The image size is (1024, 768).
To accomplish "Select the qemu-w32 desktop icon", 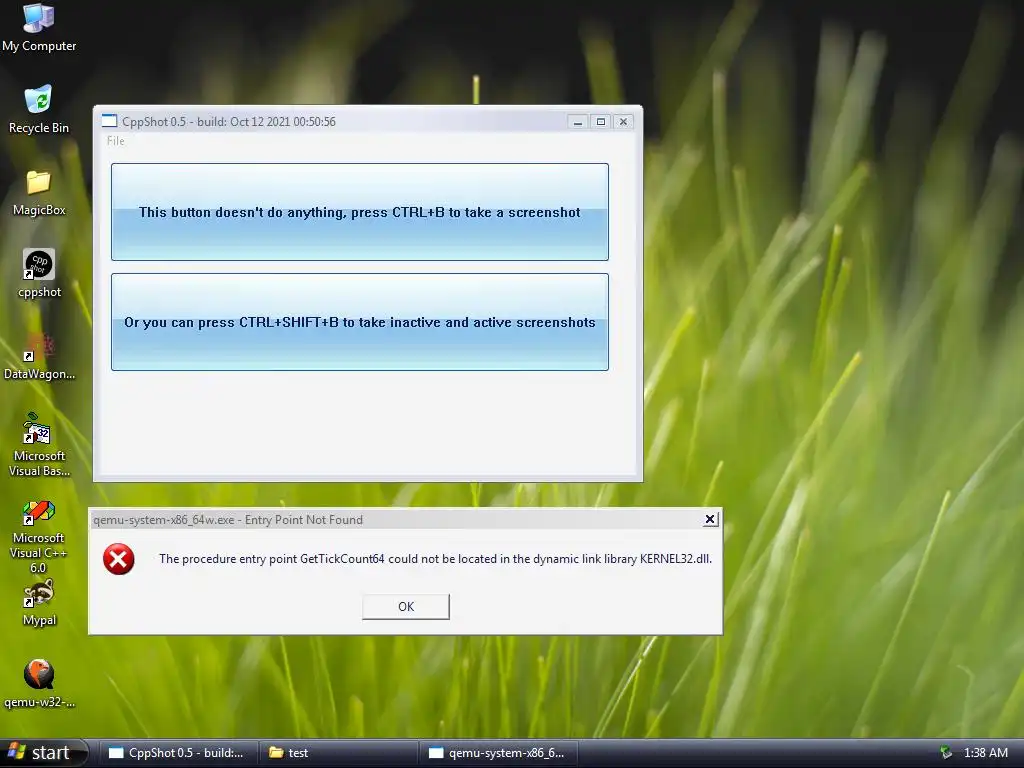I will tap(39, 684).
